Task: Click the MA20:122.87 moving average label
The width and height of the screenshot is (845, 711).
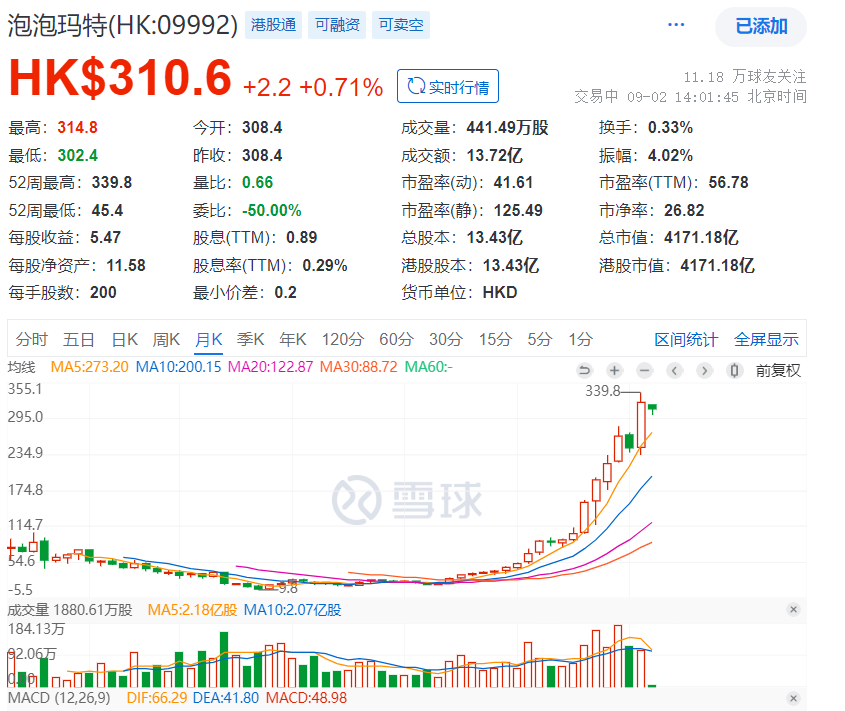Action: point(271,367)
